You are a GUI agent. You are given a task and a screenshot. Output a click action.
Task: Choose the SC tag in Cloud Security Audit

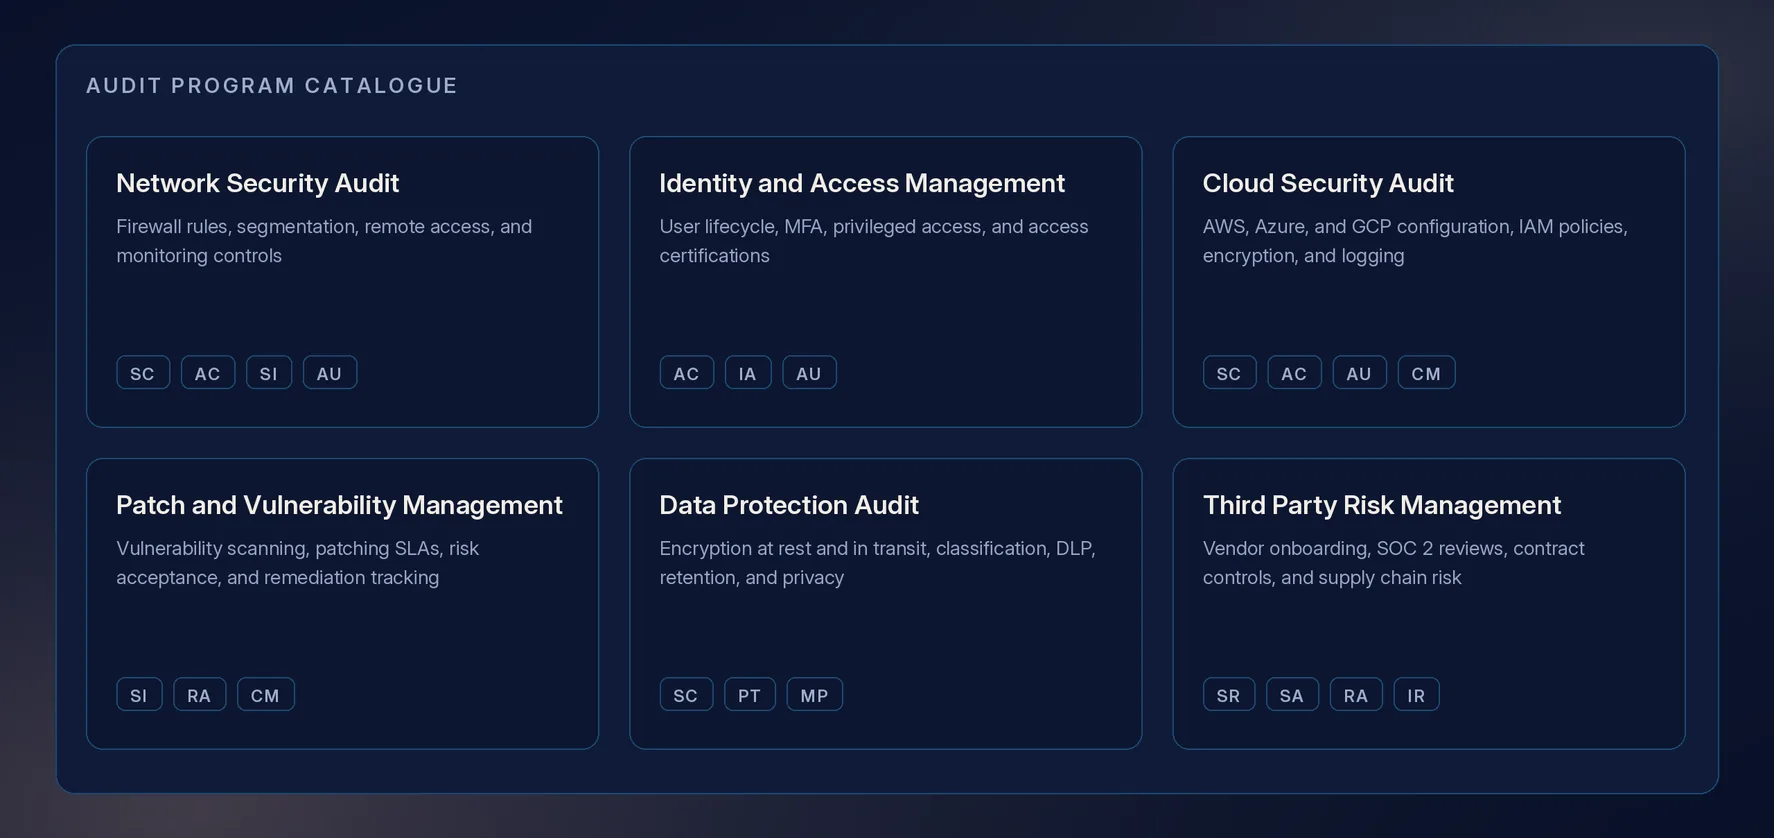click(1230, 373)
